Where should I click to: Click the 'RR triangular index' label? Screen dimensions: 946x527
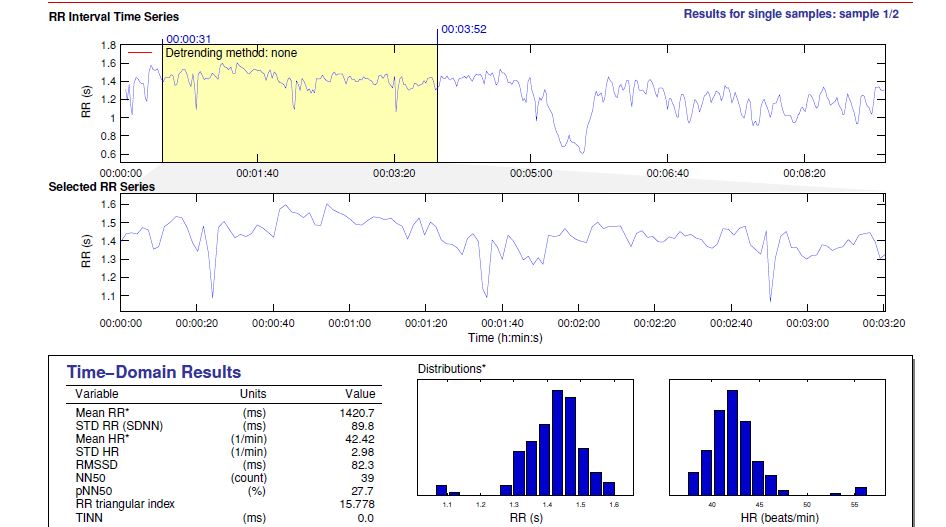[125, 504]
